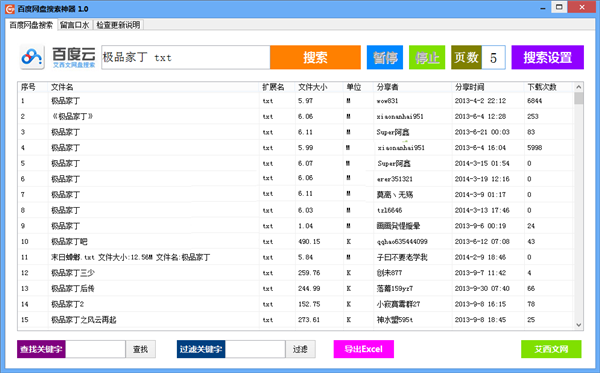Image resolution: width=600 pixels, height=373 pixels.
Task: Click file size 259.76
Action: point(309,273)
